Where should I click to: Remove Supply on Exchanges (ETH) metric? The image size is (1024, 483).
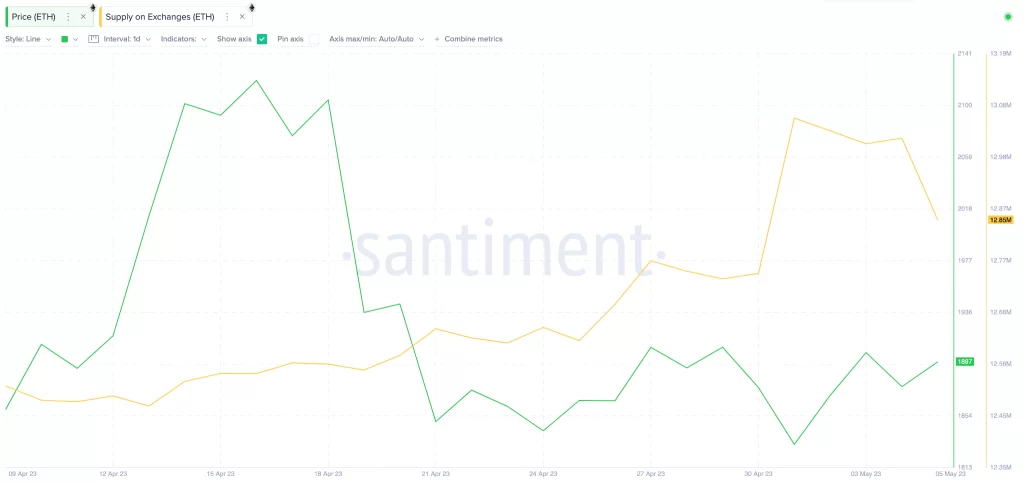pyautogui.click(x=242, y=17)
